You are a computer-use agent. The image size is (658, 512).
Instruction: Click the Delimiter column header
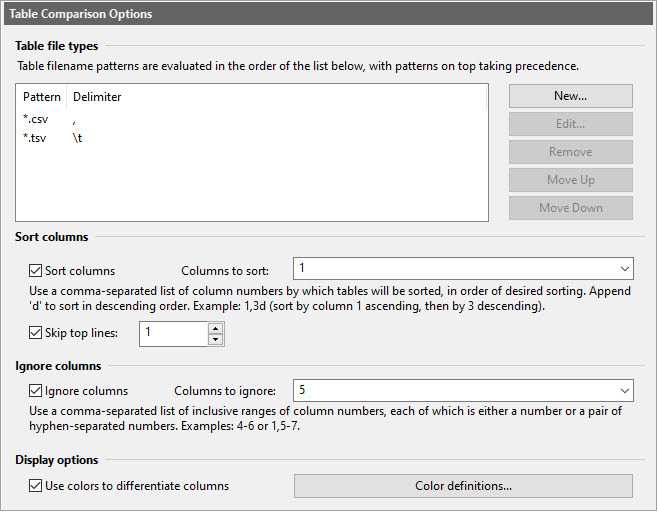coord(97,97)
